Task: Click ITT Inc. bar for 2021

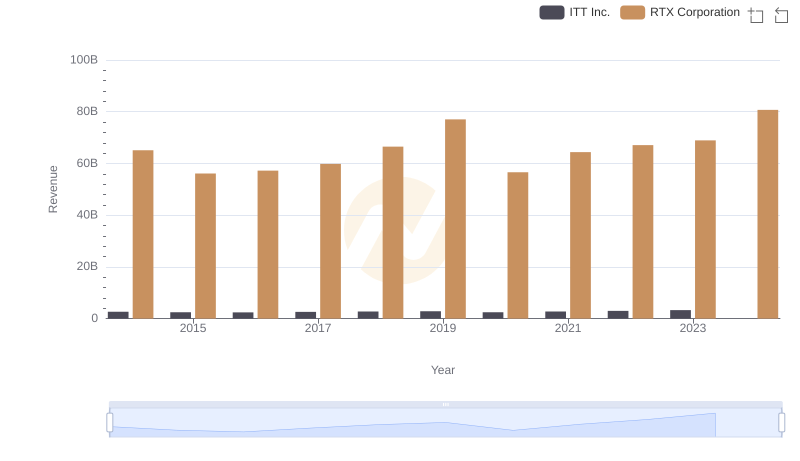Action: coord(556,315)
